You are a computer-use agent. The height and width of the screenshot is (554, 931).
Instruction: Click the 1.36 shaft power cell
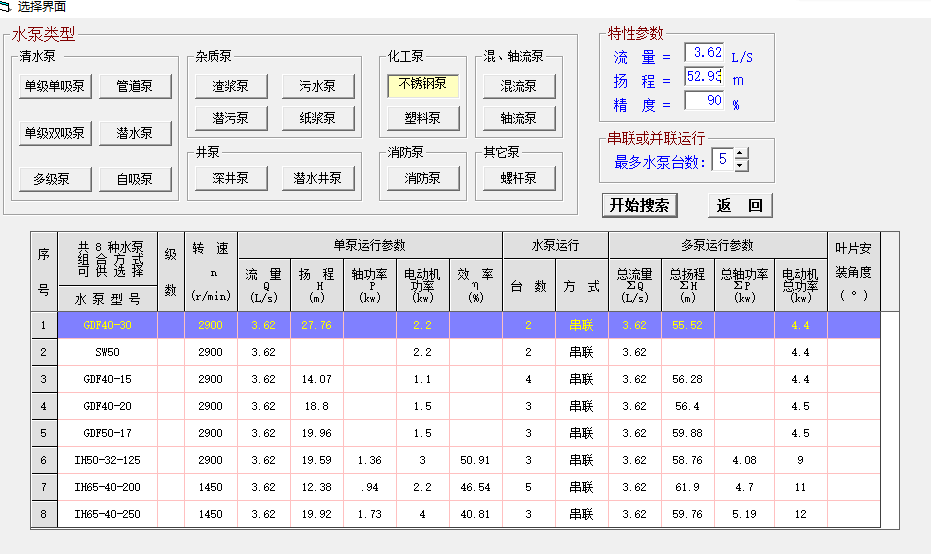tap(369, 460)
